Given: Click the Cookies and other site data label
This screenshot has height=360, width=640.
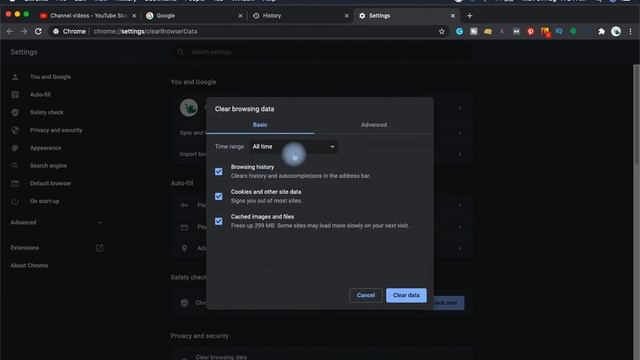Looking at the screenshot, I should pyautogui.click(x=266, y=192).
